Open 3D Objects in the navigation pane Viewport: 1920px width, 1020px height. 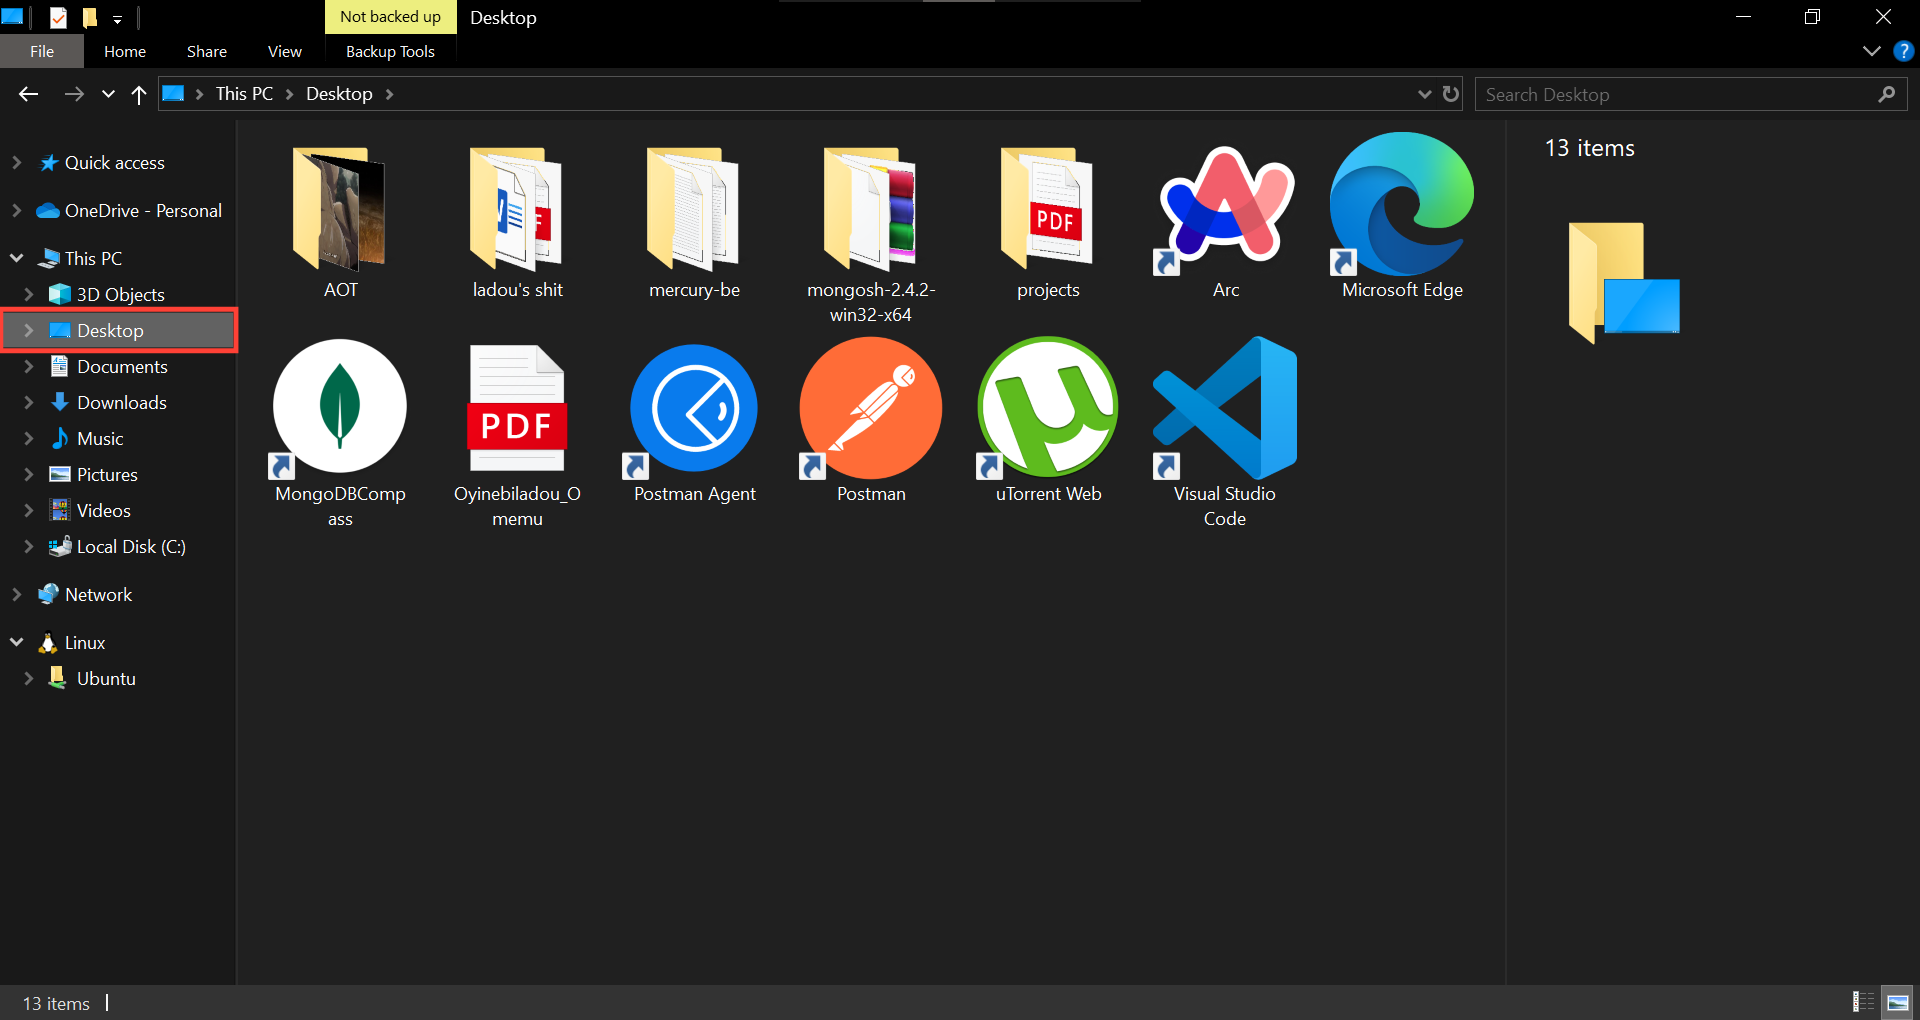(120, 294)
